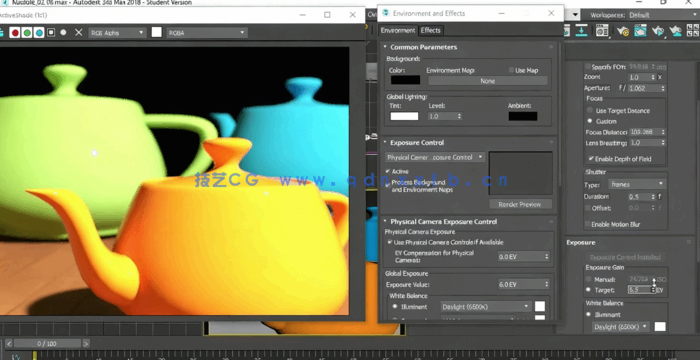This screenshot has height=360, width=700.
Task: Switch to the Effects tab
Action: [x=431, y=30]
